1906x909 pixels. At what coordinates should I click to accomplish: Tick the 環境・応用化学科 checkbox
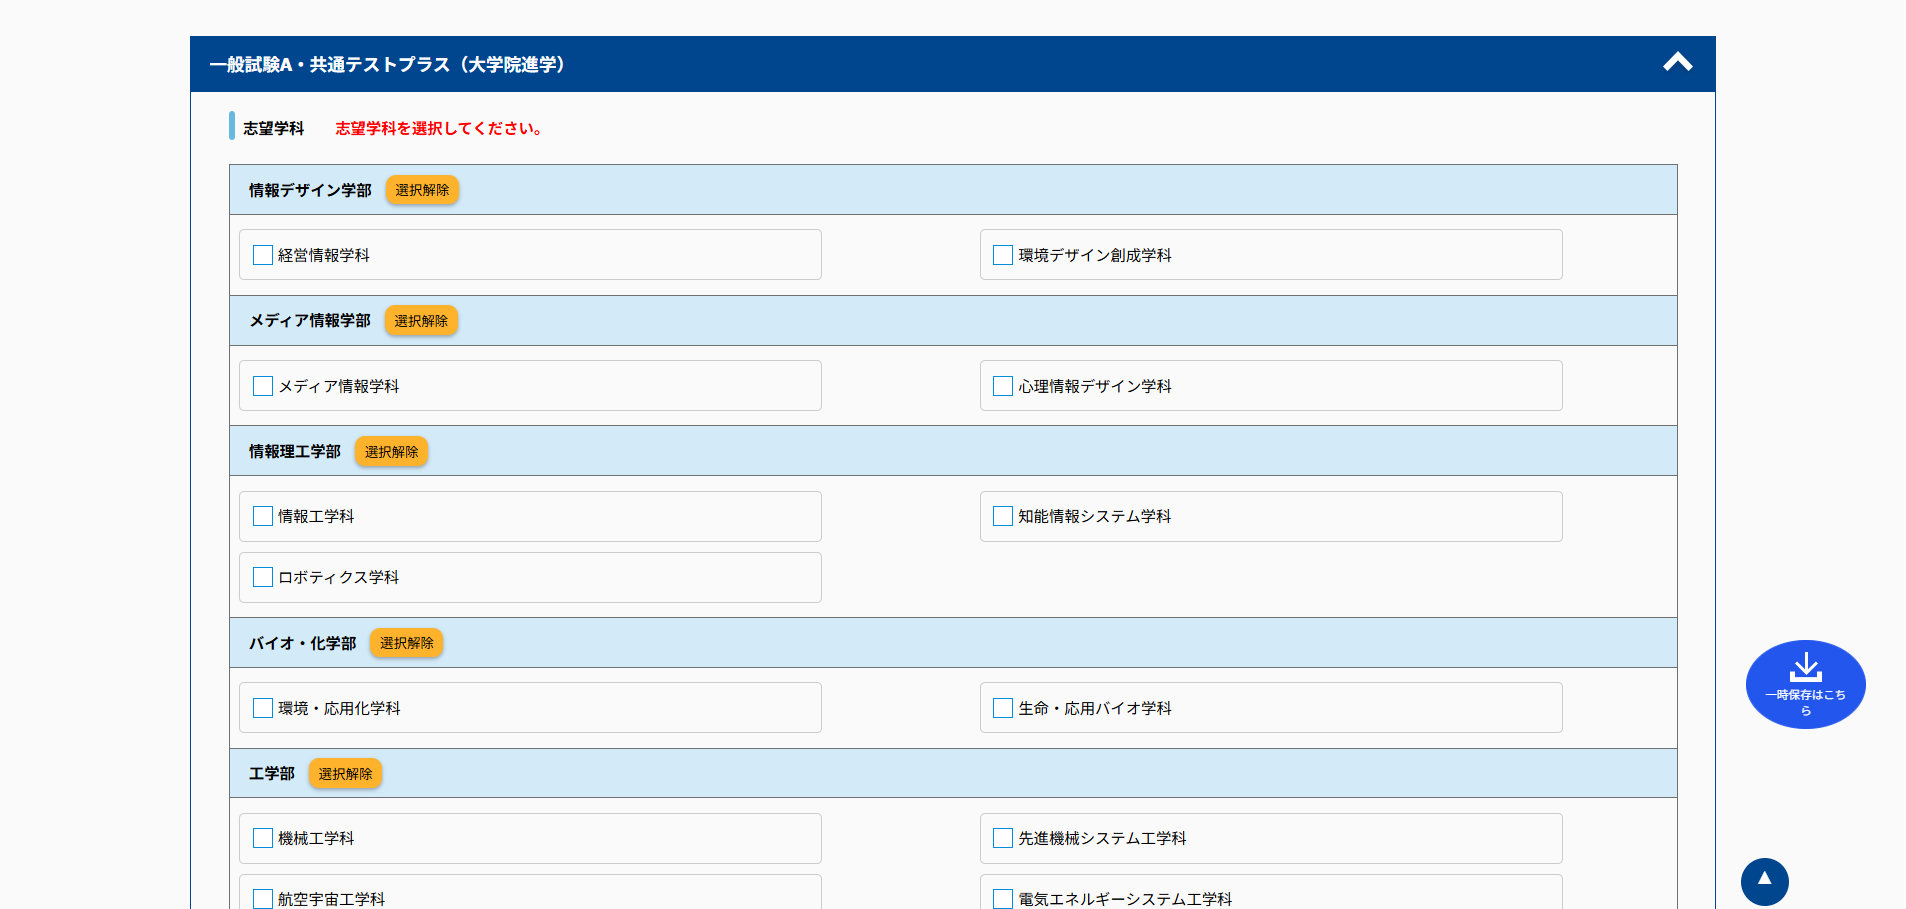(x=263, y=708)
